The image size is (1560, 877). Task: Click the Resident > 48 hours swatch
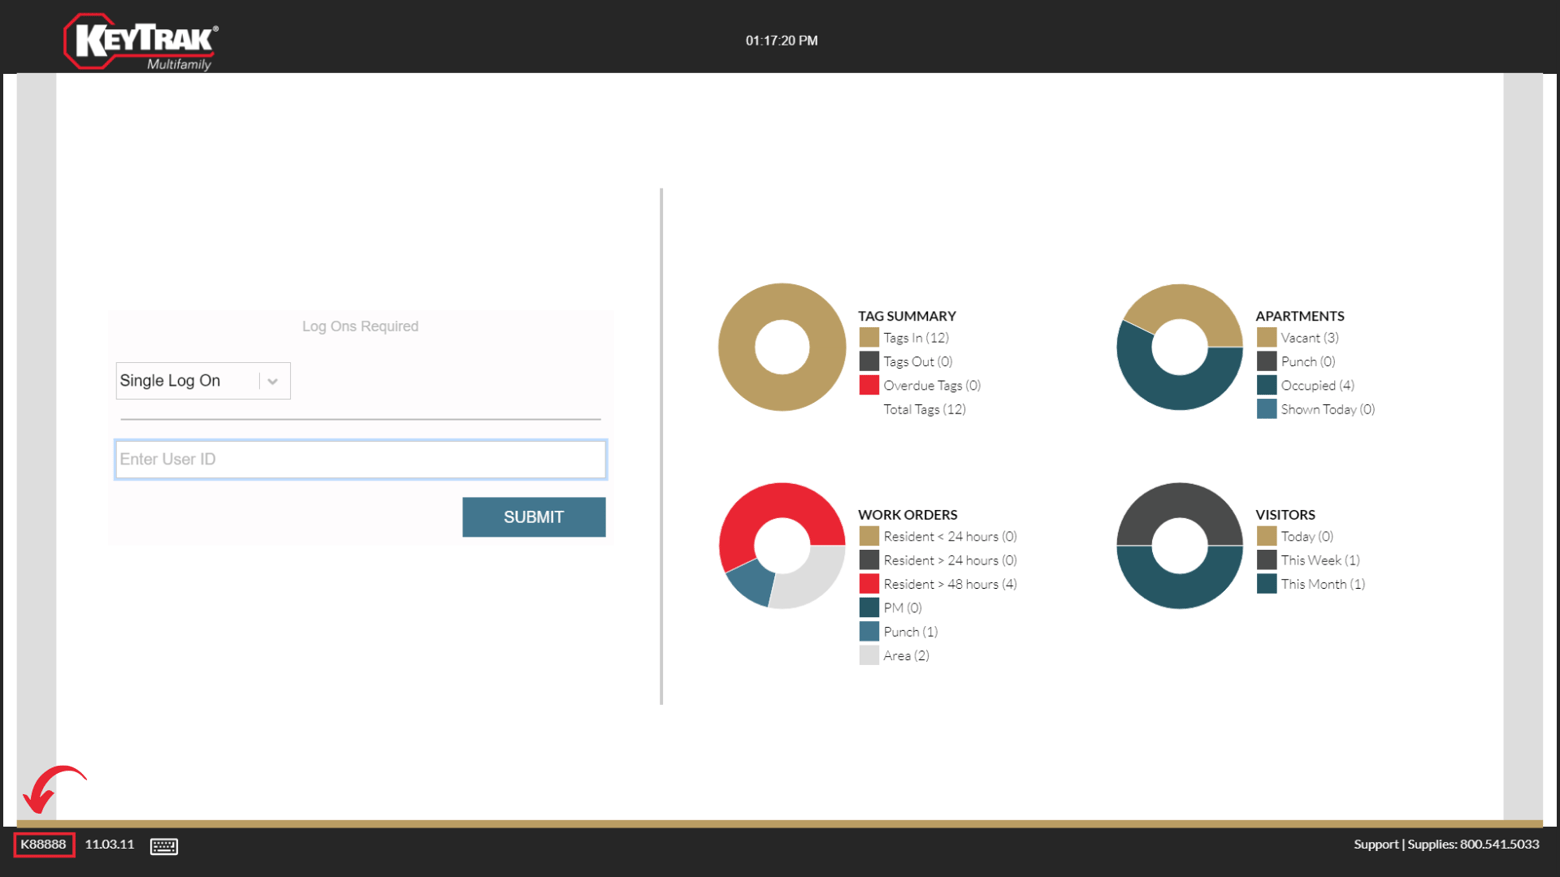coord(868,583)
